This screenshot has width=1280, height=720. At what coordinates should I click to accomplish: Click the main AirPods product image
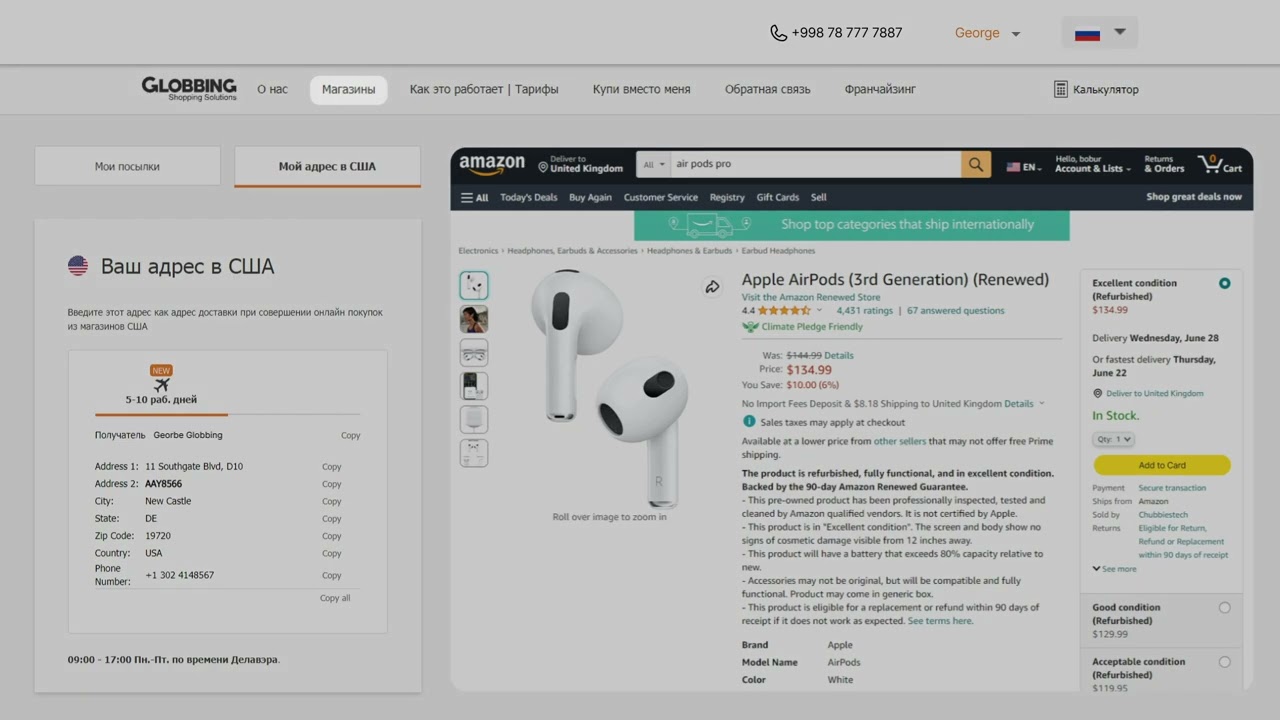click(x=609, y=388)
